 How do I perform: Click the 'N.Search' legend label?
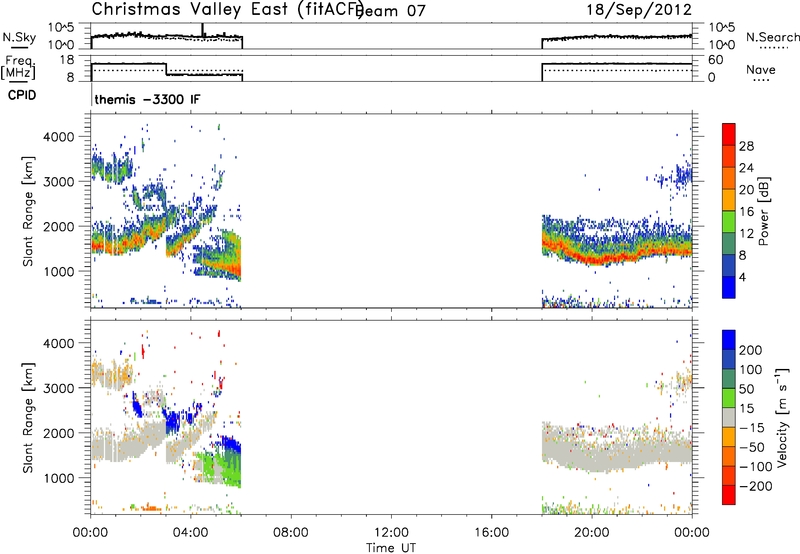point(772,37)
